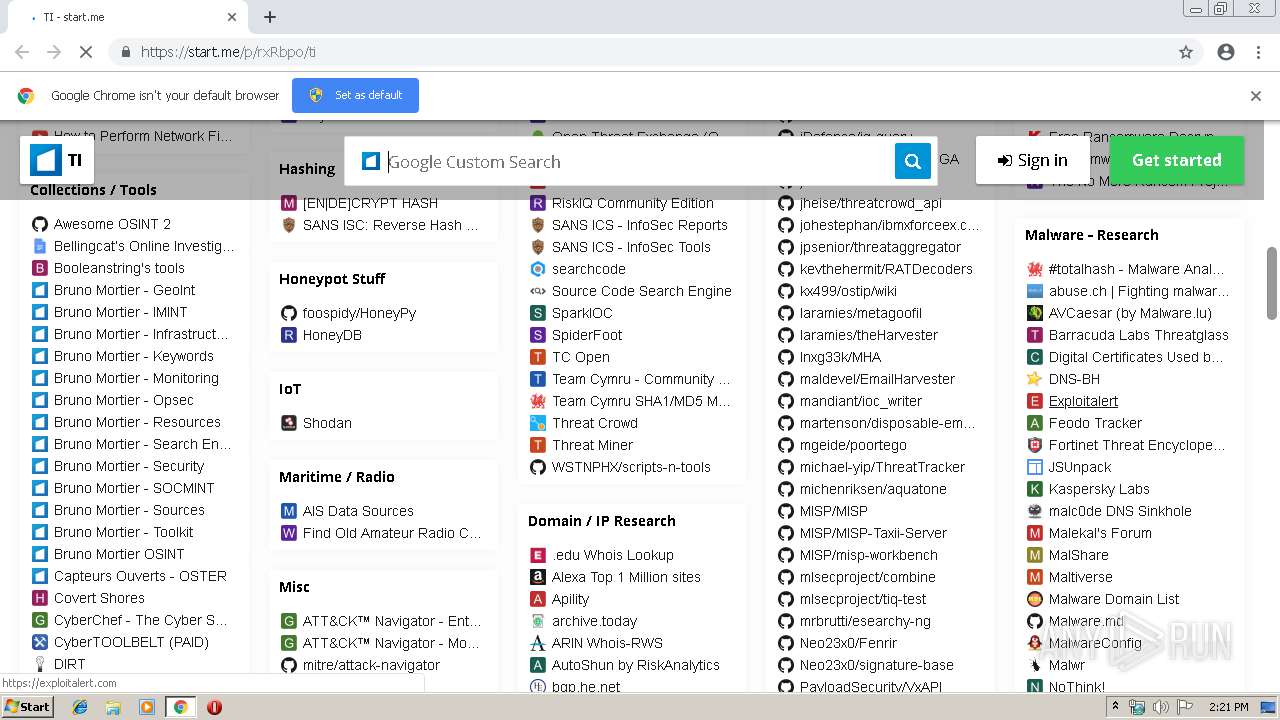Show hidden tray icons arrow
This screenshot has height=720, width=1280.
pos(1116,707)
